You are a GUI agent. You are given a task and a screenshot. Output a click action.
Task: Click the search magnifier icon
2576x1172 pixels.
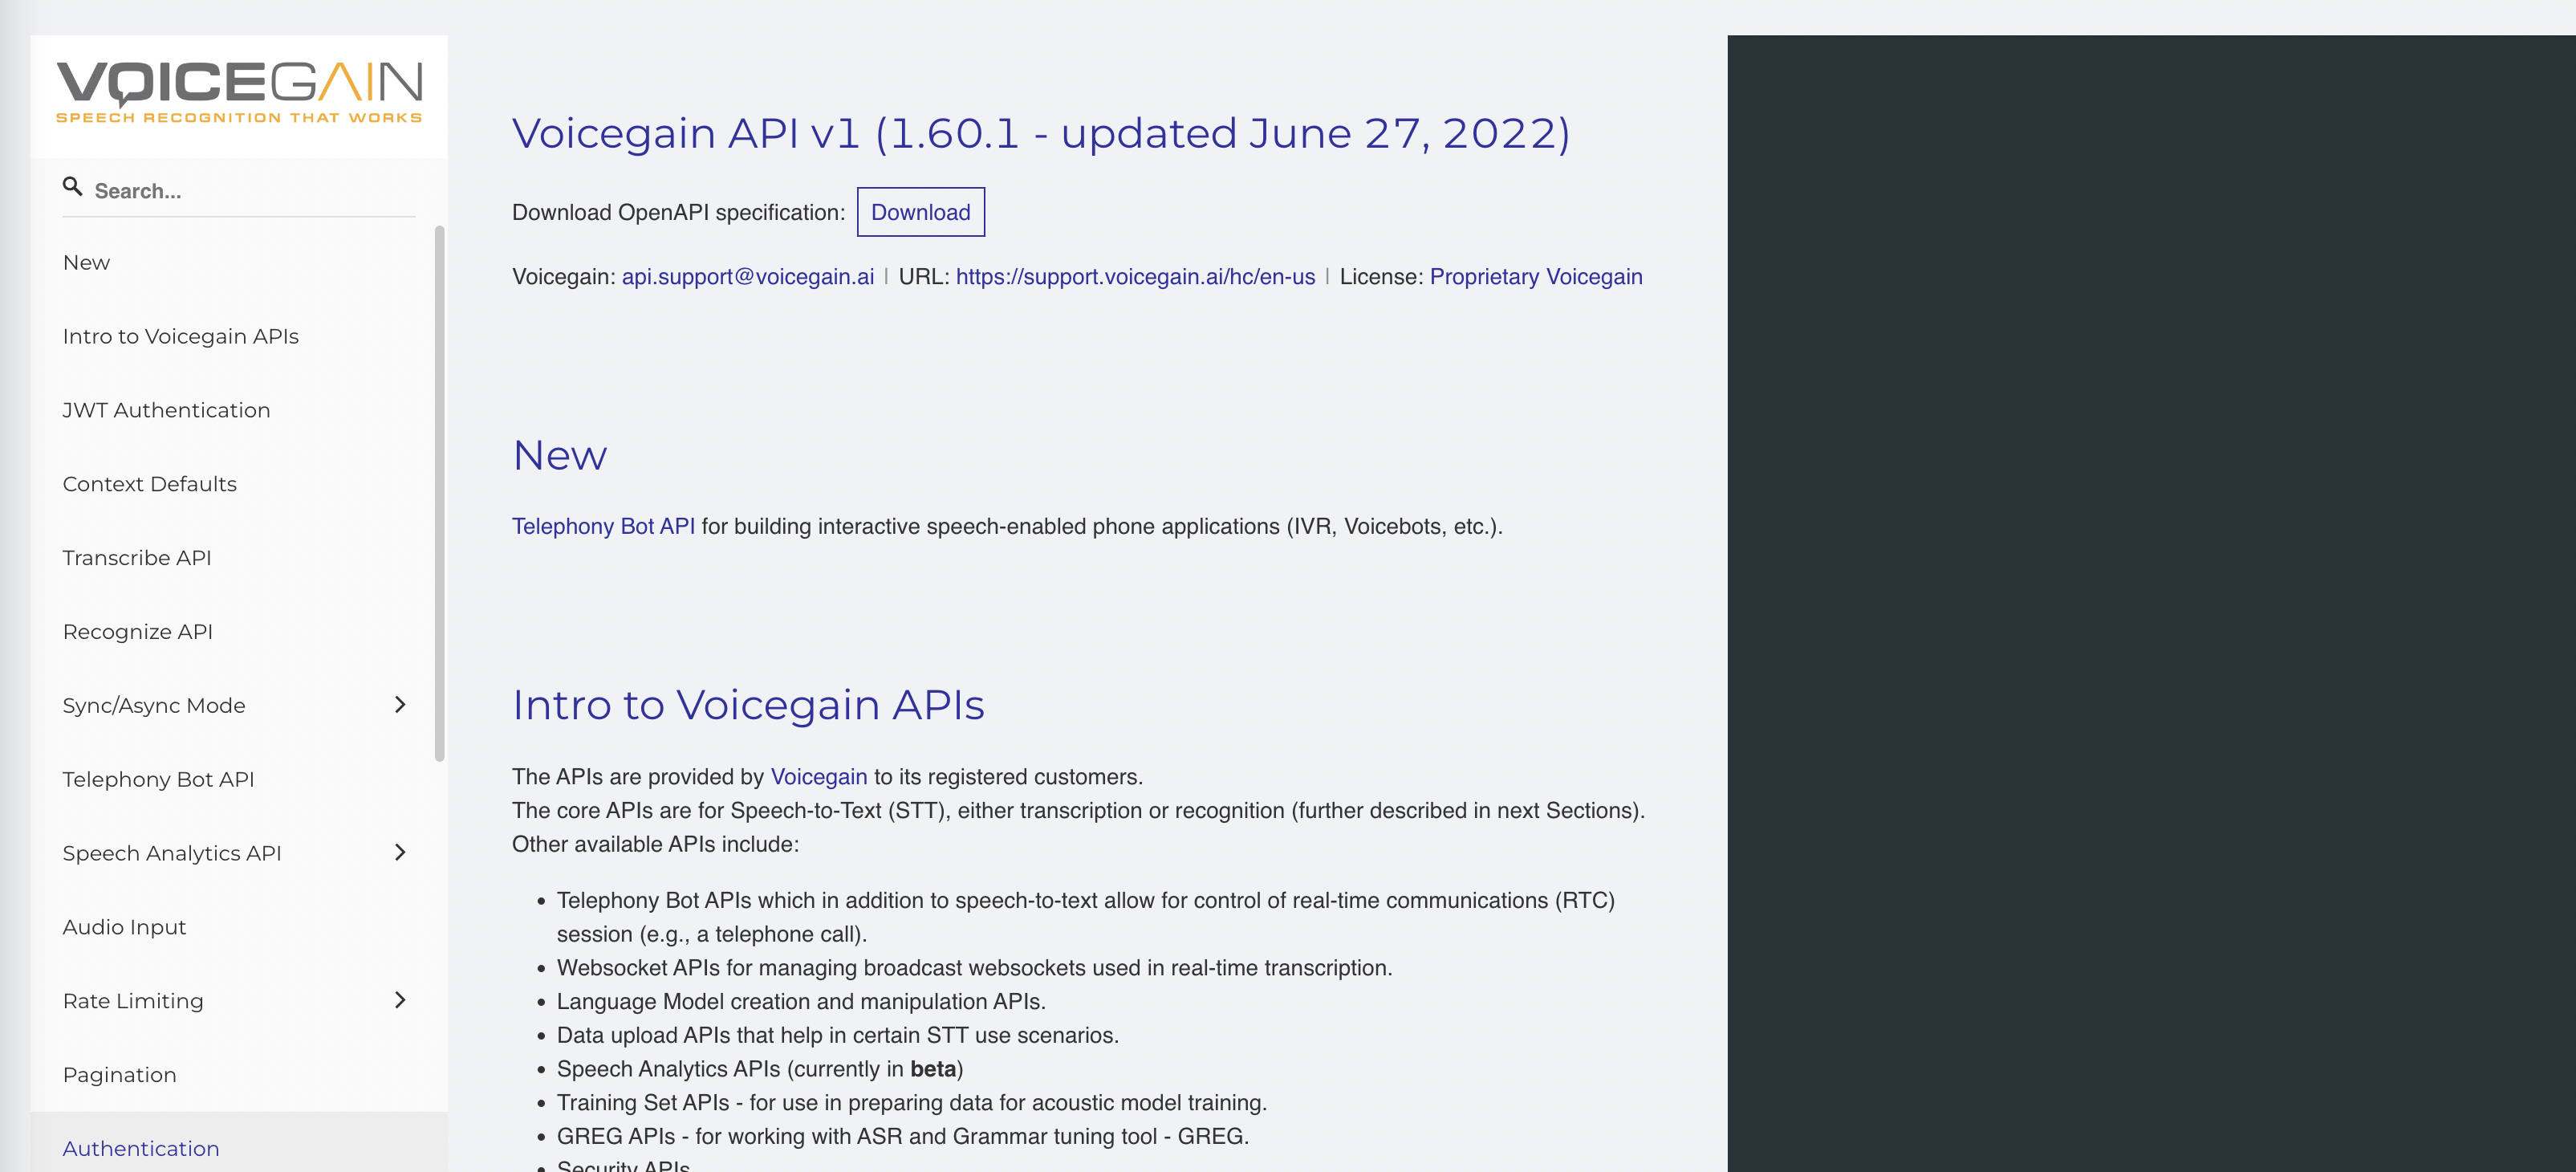click(72, 186)
